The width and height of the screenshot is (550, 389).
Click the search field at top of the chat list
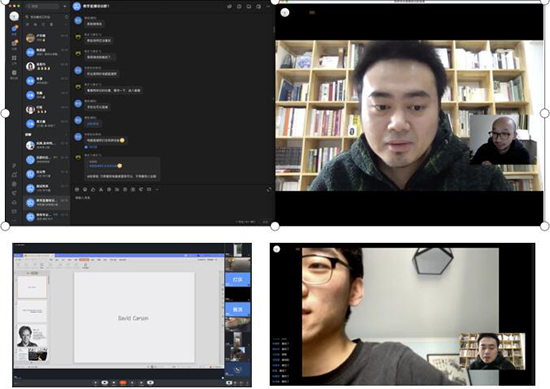(43, 6)
